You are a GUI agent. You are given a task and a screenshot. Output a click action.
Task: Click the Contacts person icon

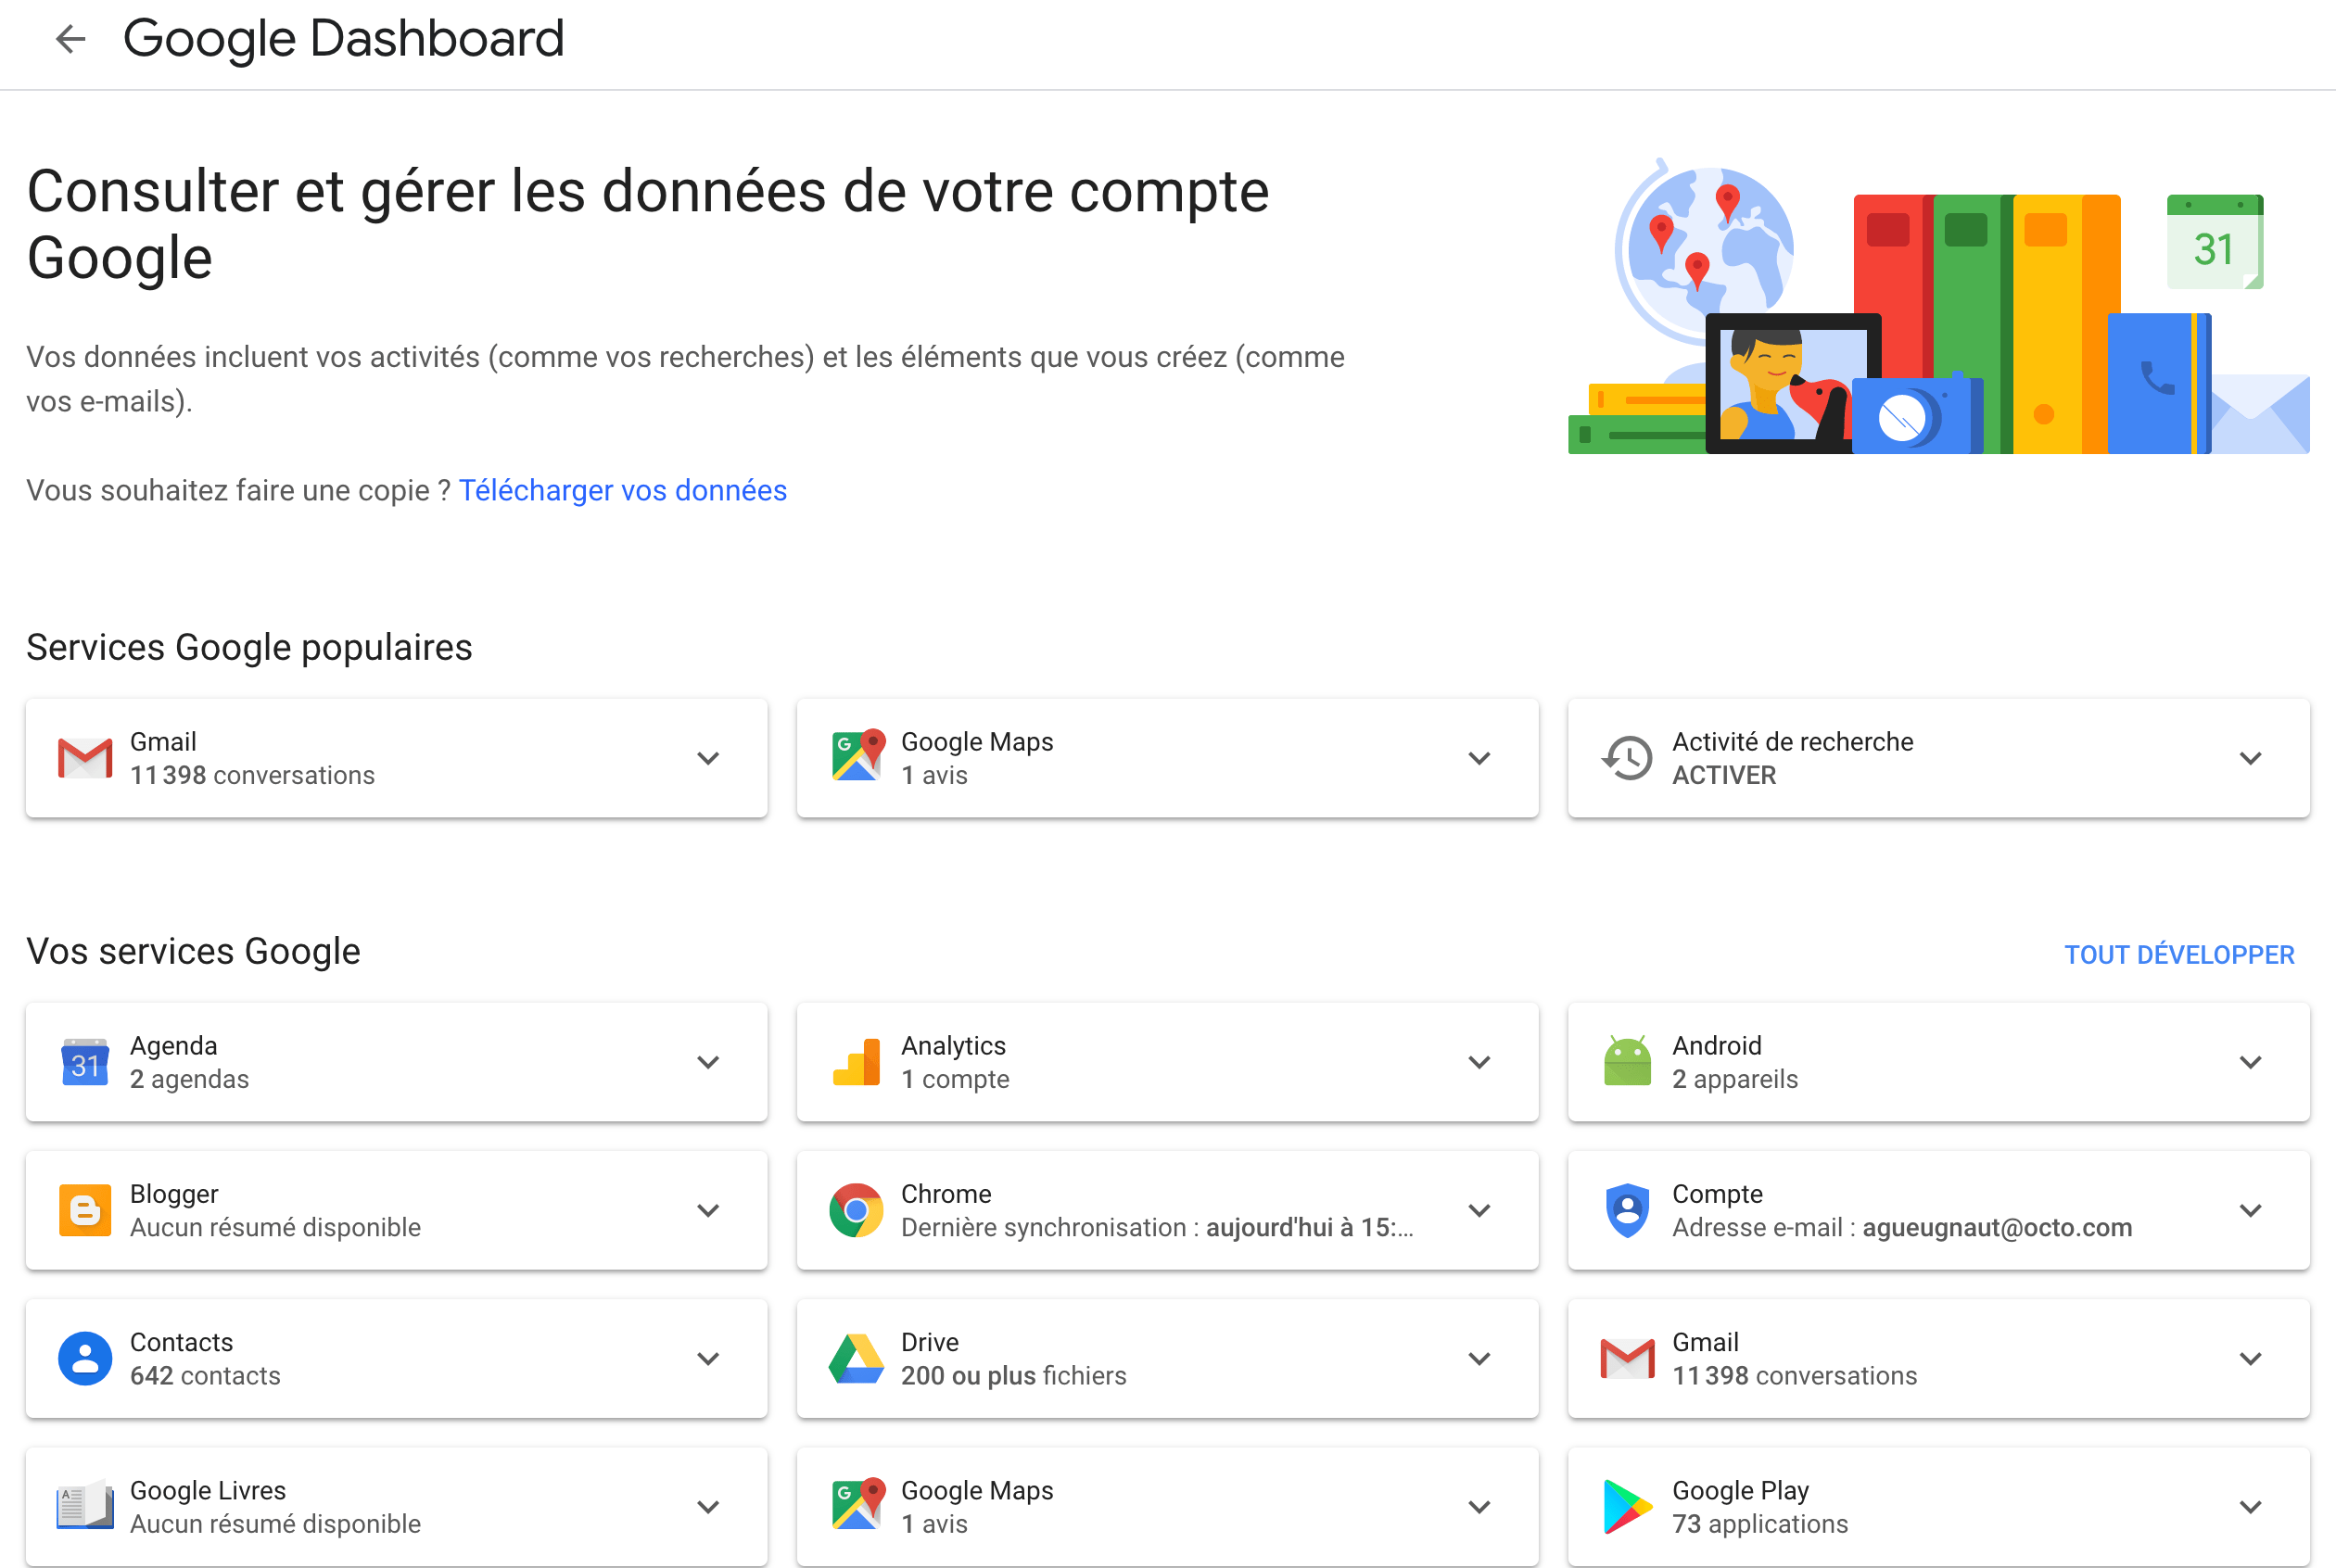pos(85,1358)
